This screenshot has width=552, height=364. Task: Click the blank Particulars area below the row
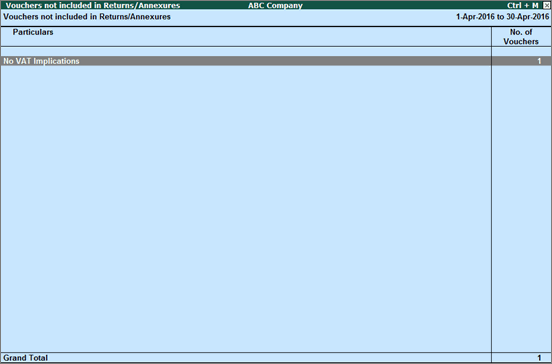[246, 208]
